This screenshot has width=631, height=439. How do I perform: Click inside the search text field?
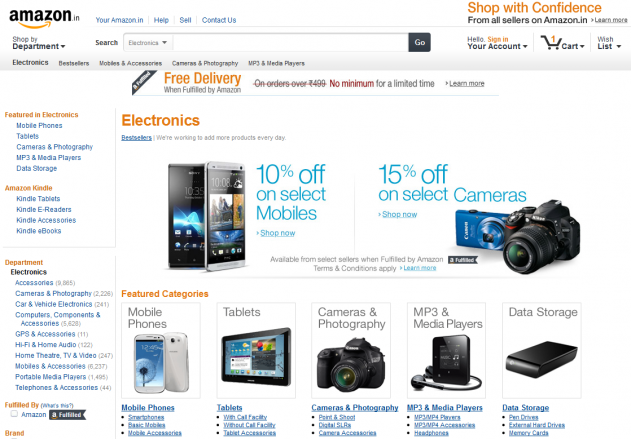click(x=291, y=43)
